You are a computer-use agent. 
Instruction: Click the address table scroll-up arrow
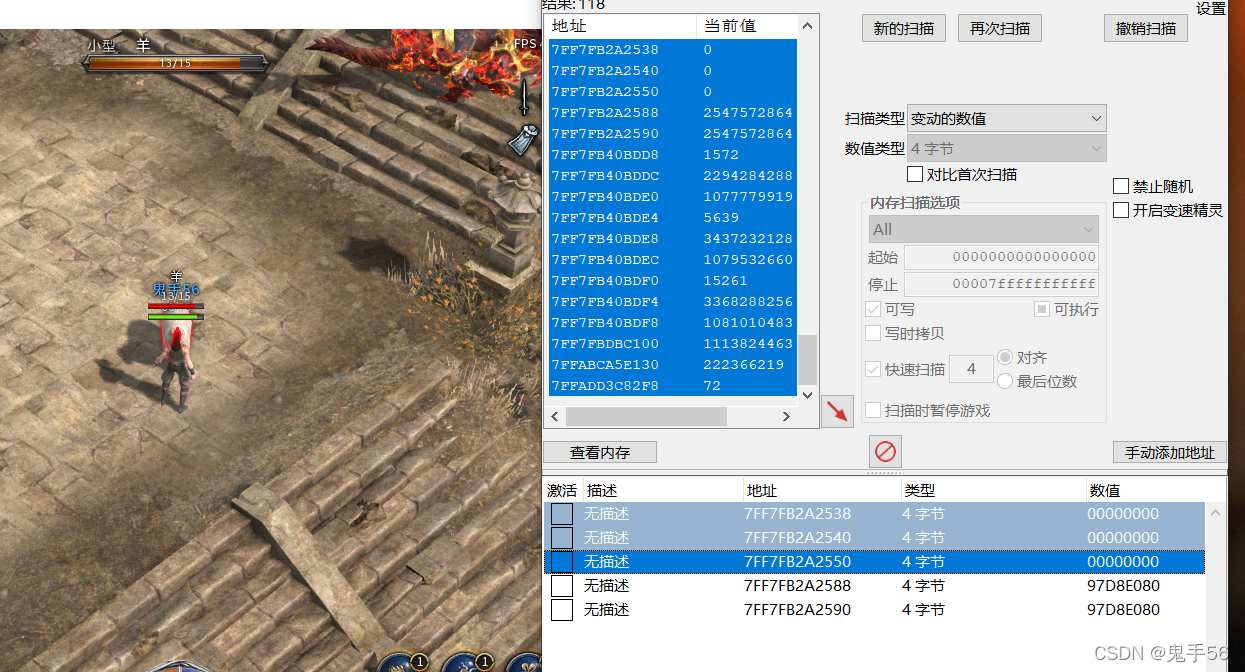[x=1216, y=513]
